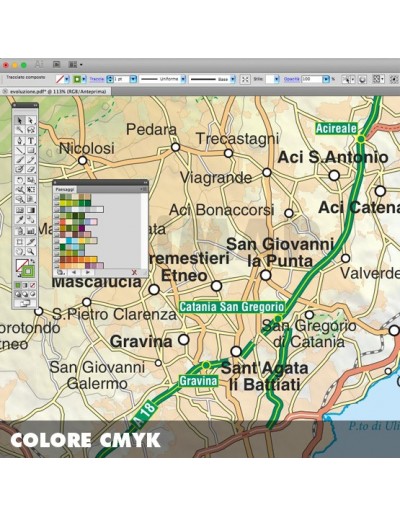Switch to Draw Behind mode
This screenshot has height=517, width=400.
(x=25, y=294)
